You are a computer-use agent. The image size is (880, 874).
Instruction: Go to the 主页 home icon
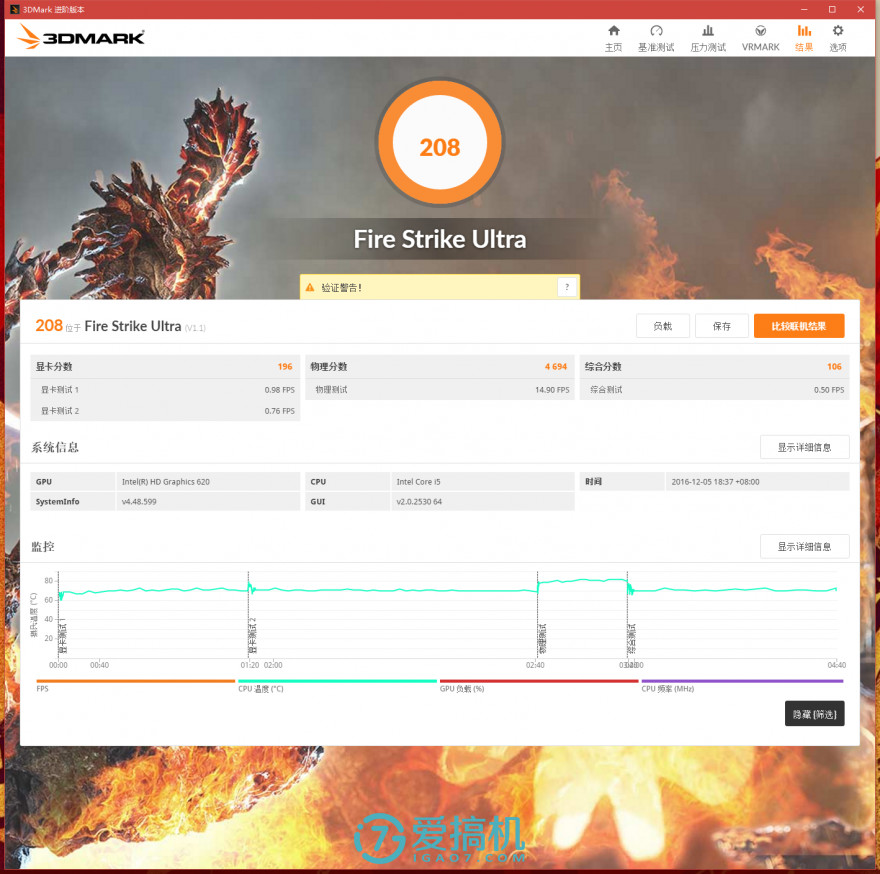[613, 32]
